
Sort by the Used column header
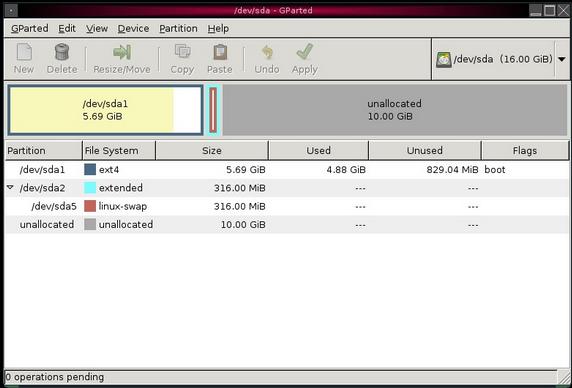tap(318, 151)
